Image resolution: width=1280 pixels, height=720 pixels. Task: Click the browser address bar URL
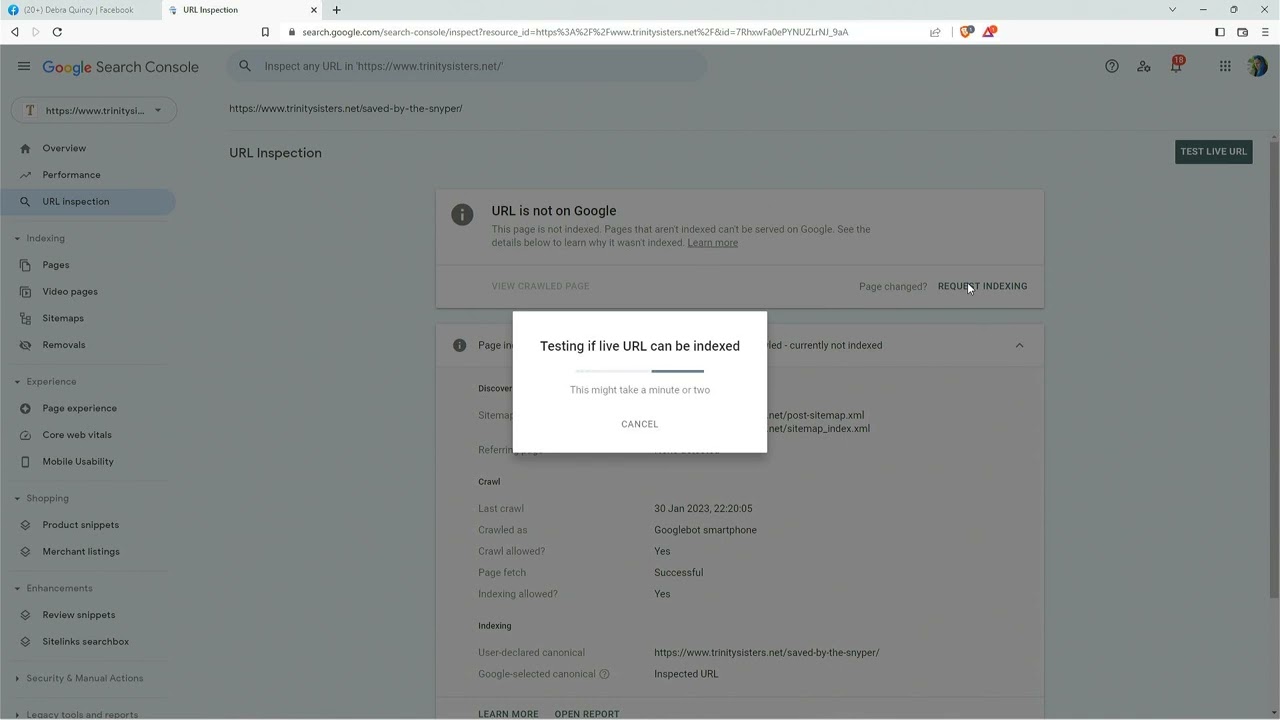(575, 32)
